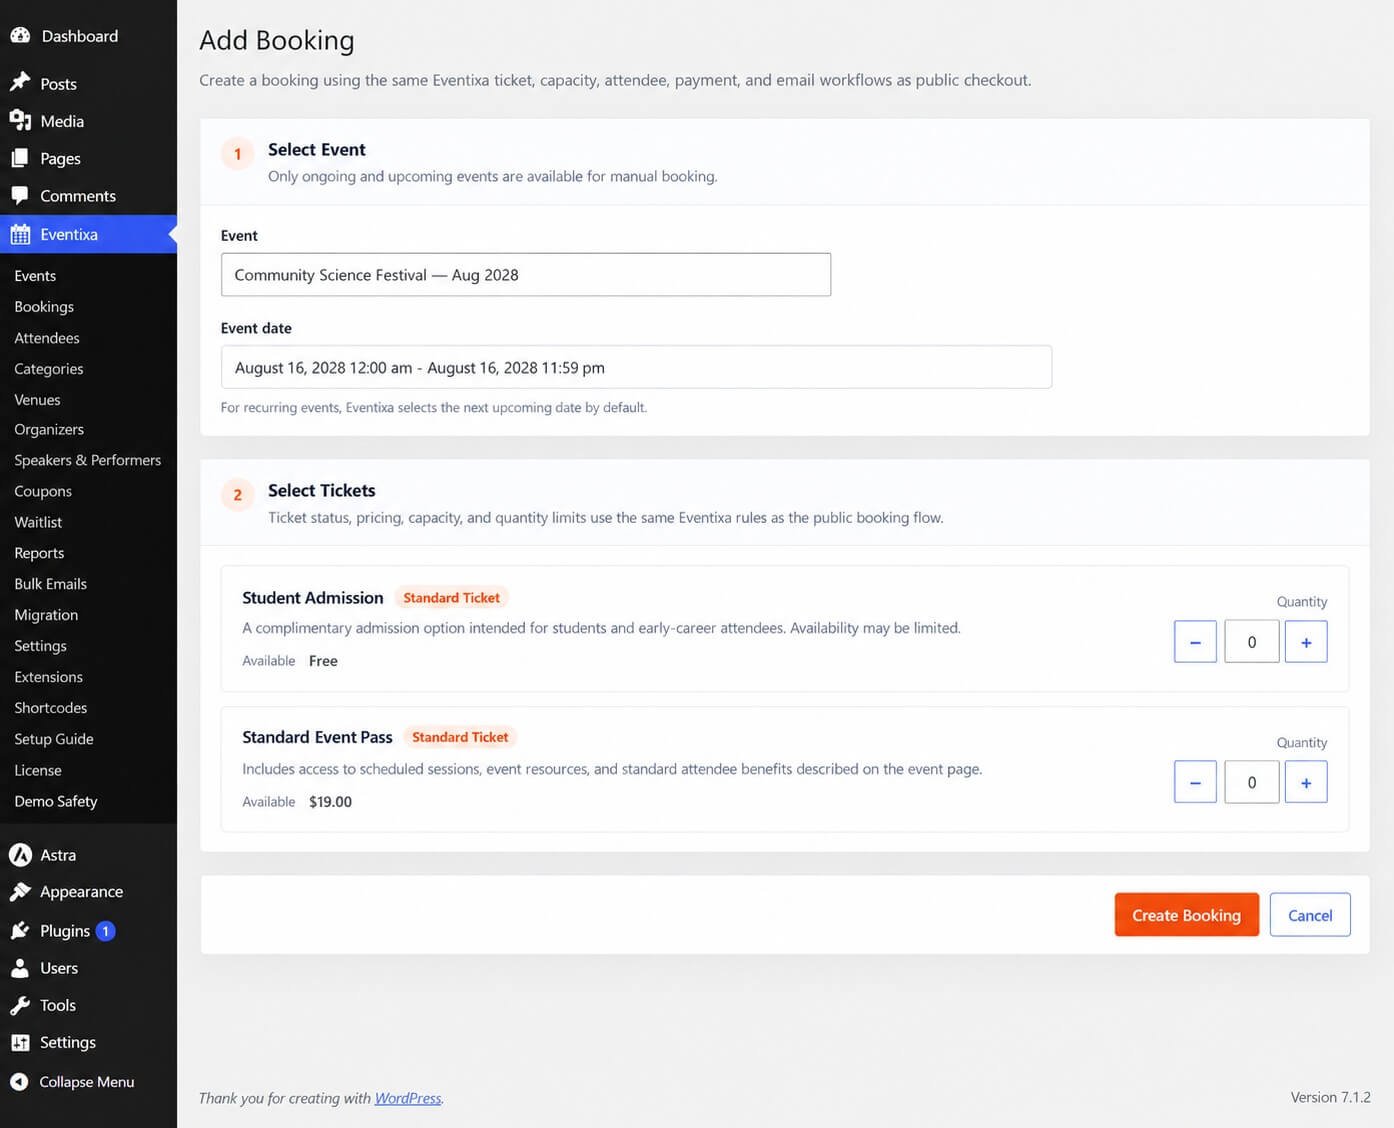This screenshot has height=1128, width=1394.
Task: Open Attendees submenu item
Action: [x=47, y=338]
